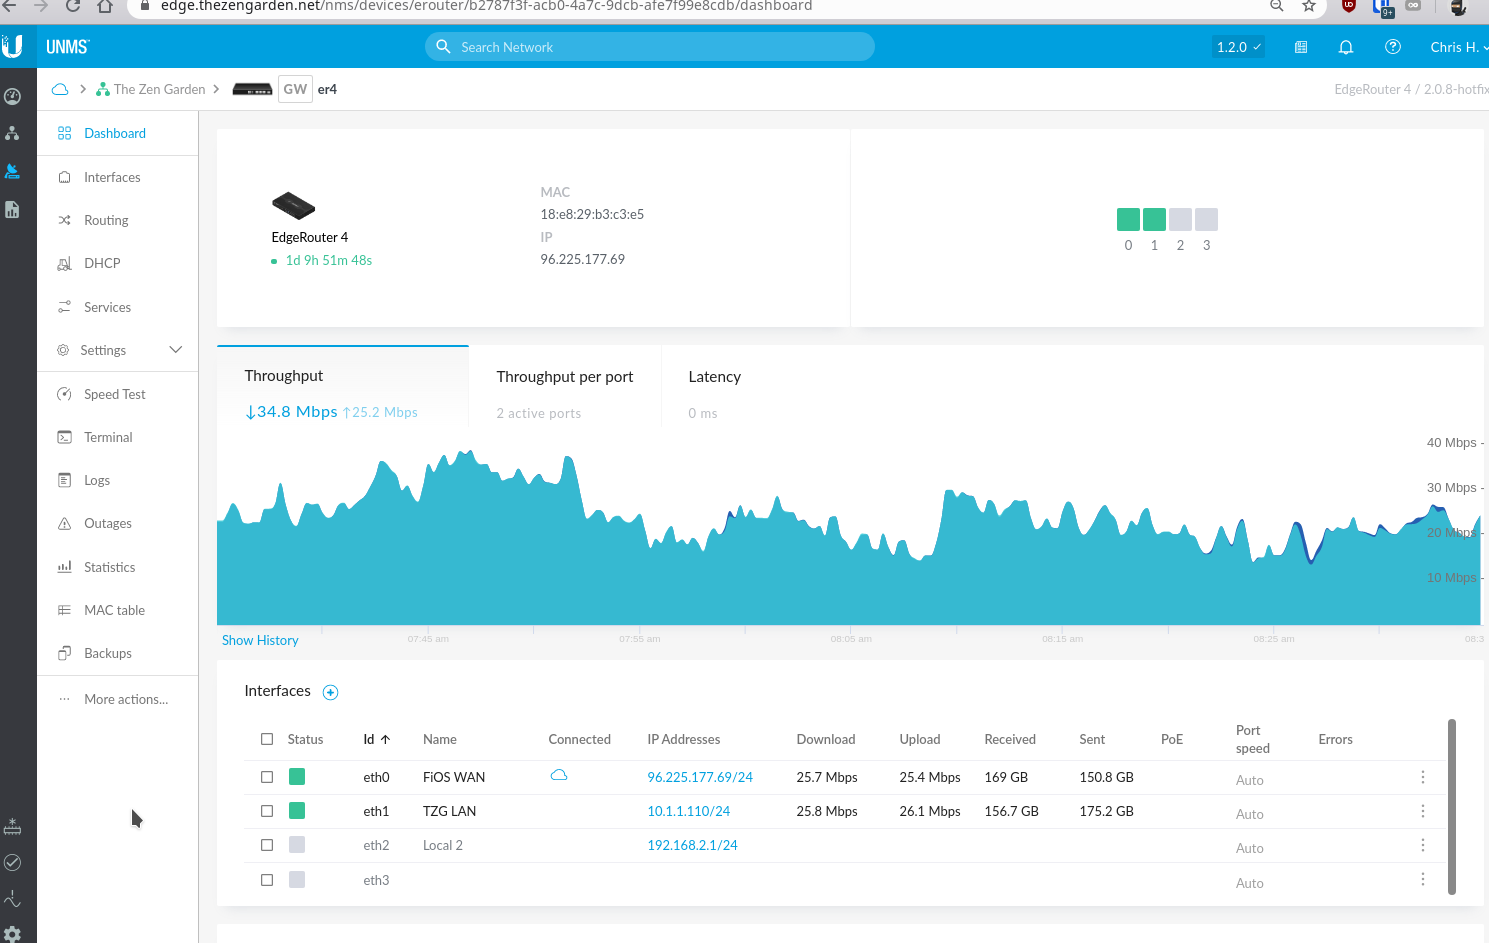Click the router icon near sidebar bottom
The image size is (1489, 943).
(12, 826)
